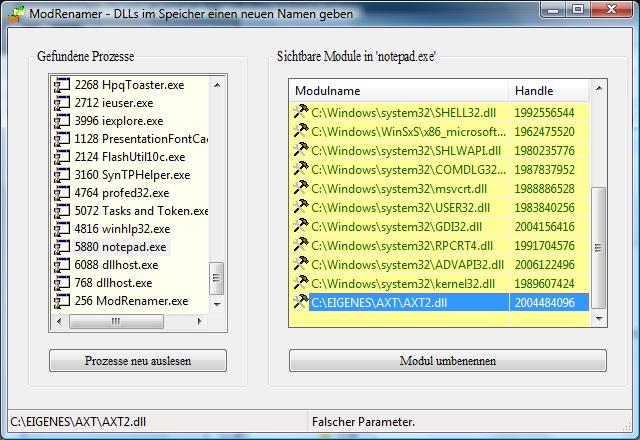Click process list horizontal scrollbar thumb
This screenshot has height=440, width=640.
(x=116, y=322)
